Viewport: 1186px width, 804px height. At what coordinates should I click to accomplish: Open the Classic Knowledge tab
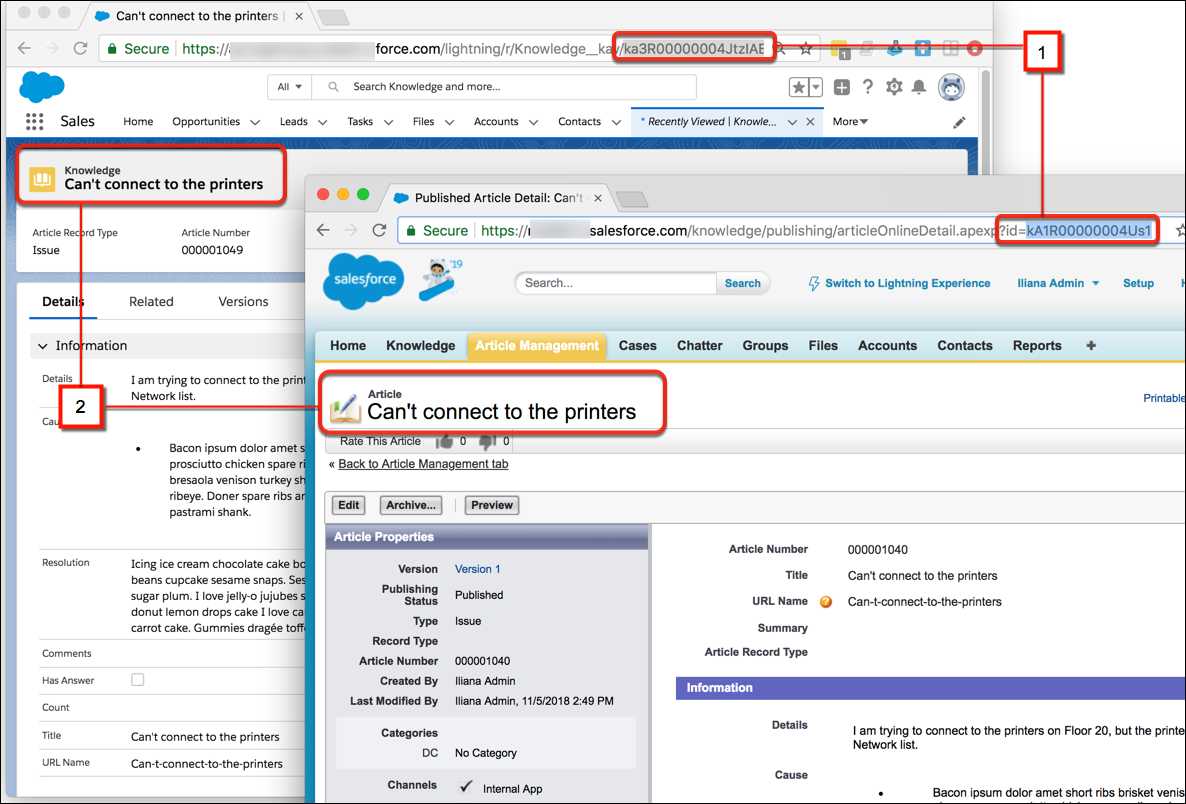(421, 346)
